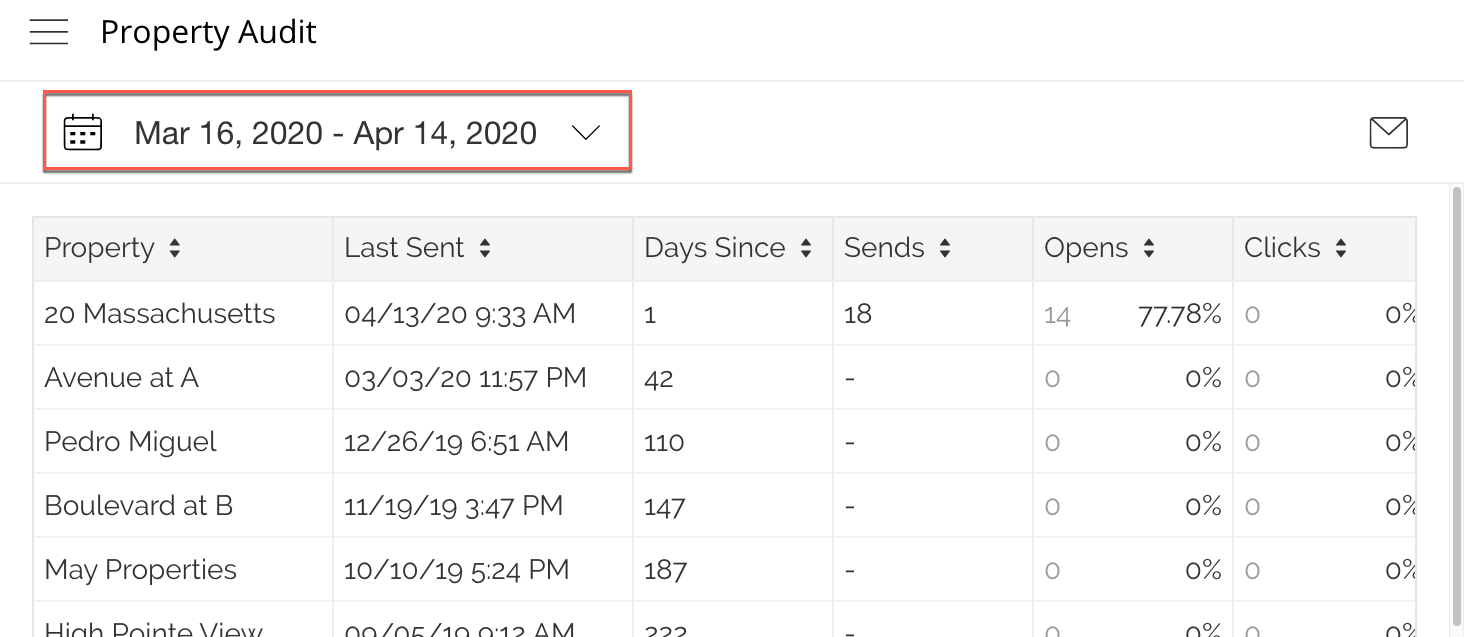Click the Boulevard at B row

click(139, 506)
